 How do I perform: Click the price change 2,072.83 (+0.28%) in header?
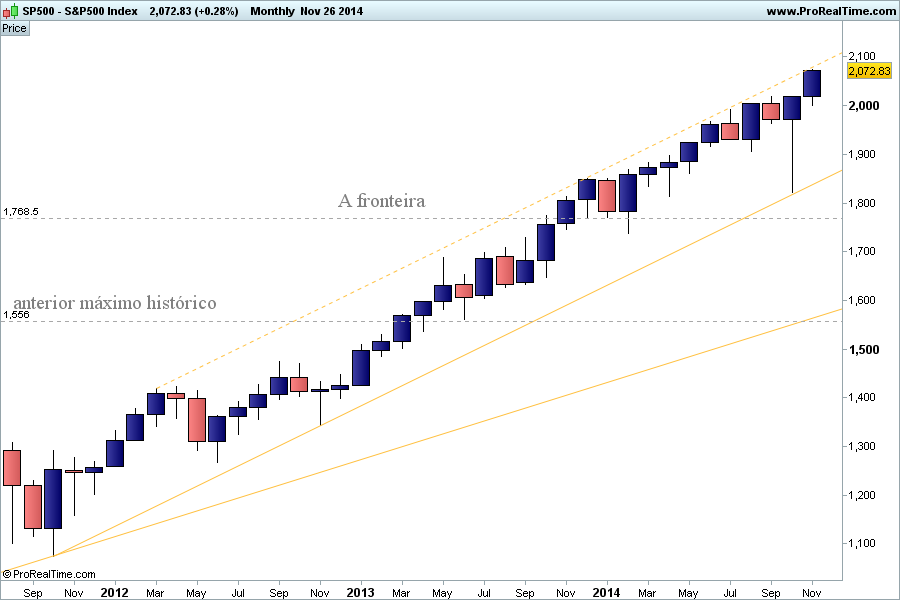click(193, 11)
